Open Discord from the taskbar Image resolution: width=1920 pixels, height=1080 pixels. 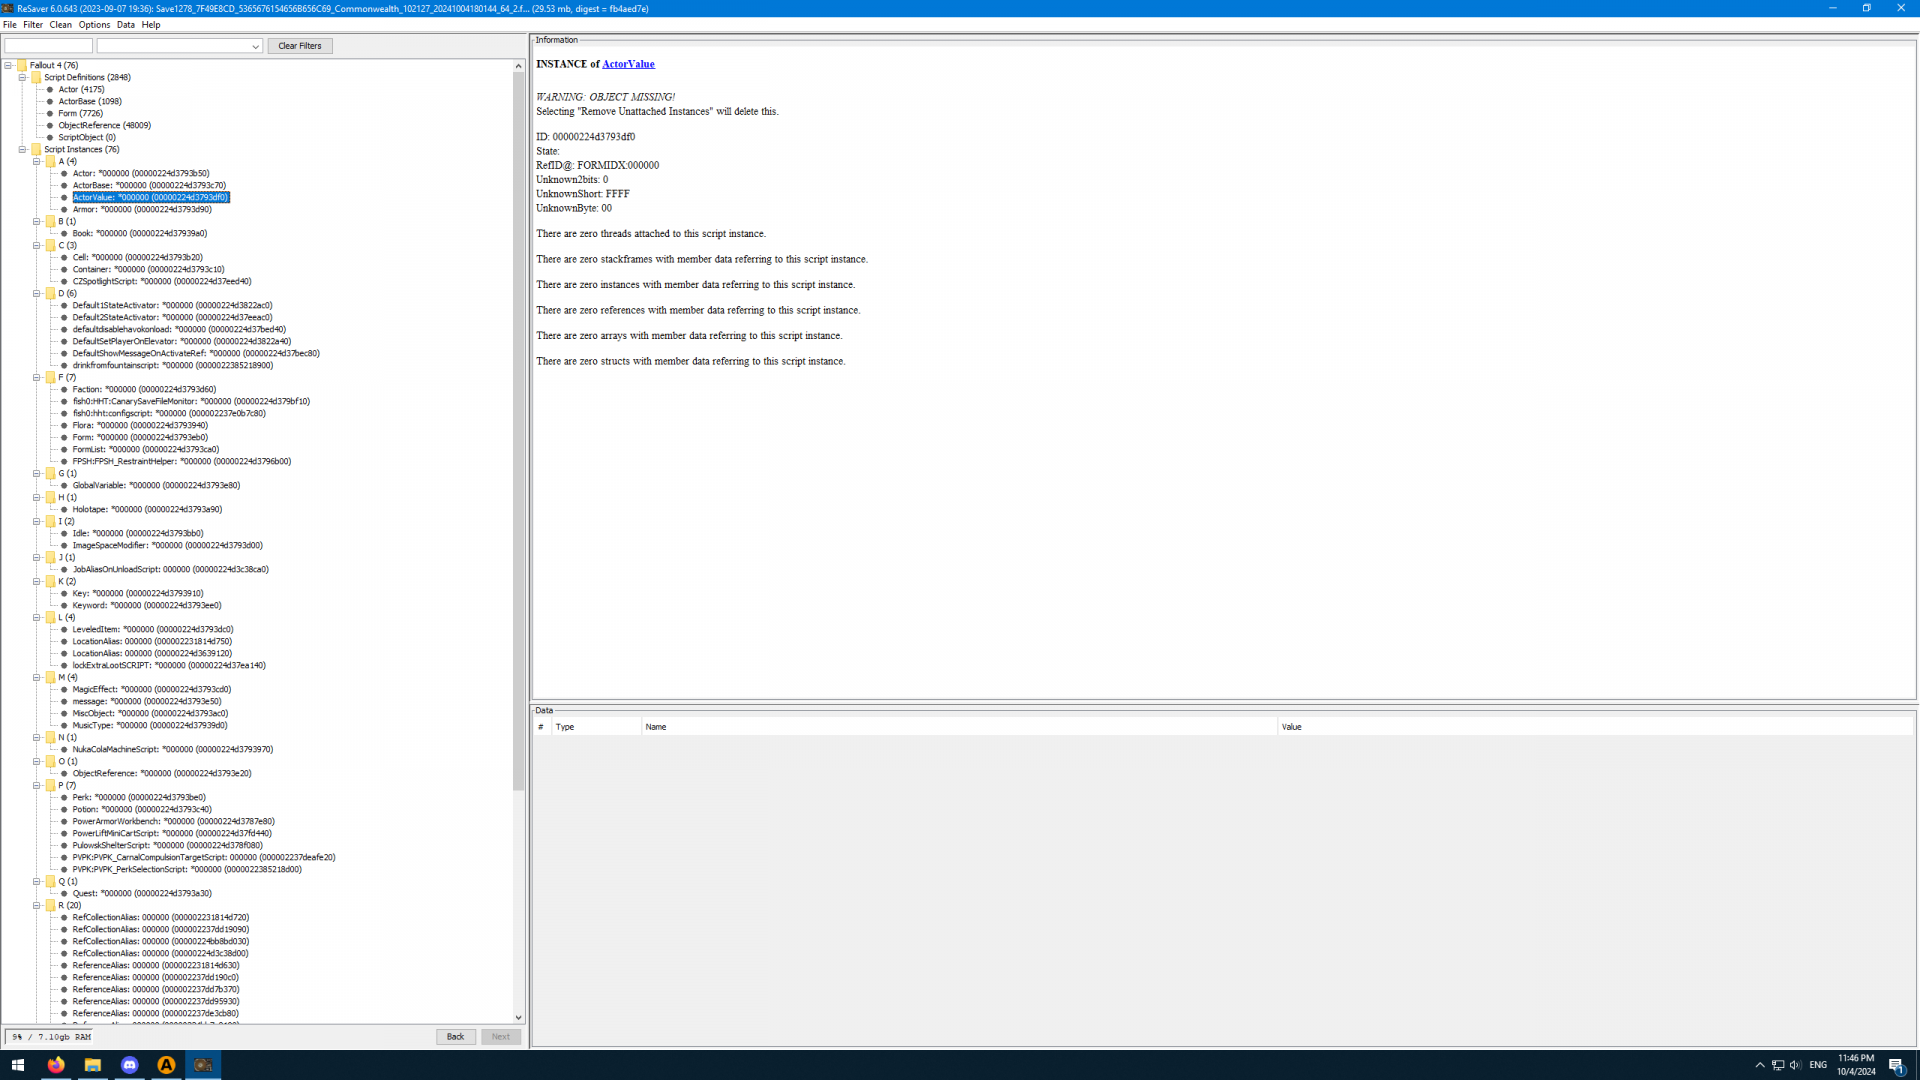(x=129, y=1065)
